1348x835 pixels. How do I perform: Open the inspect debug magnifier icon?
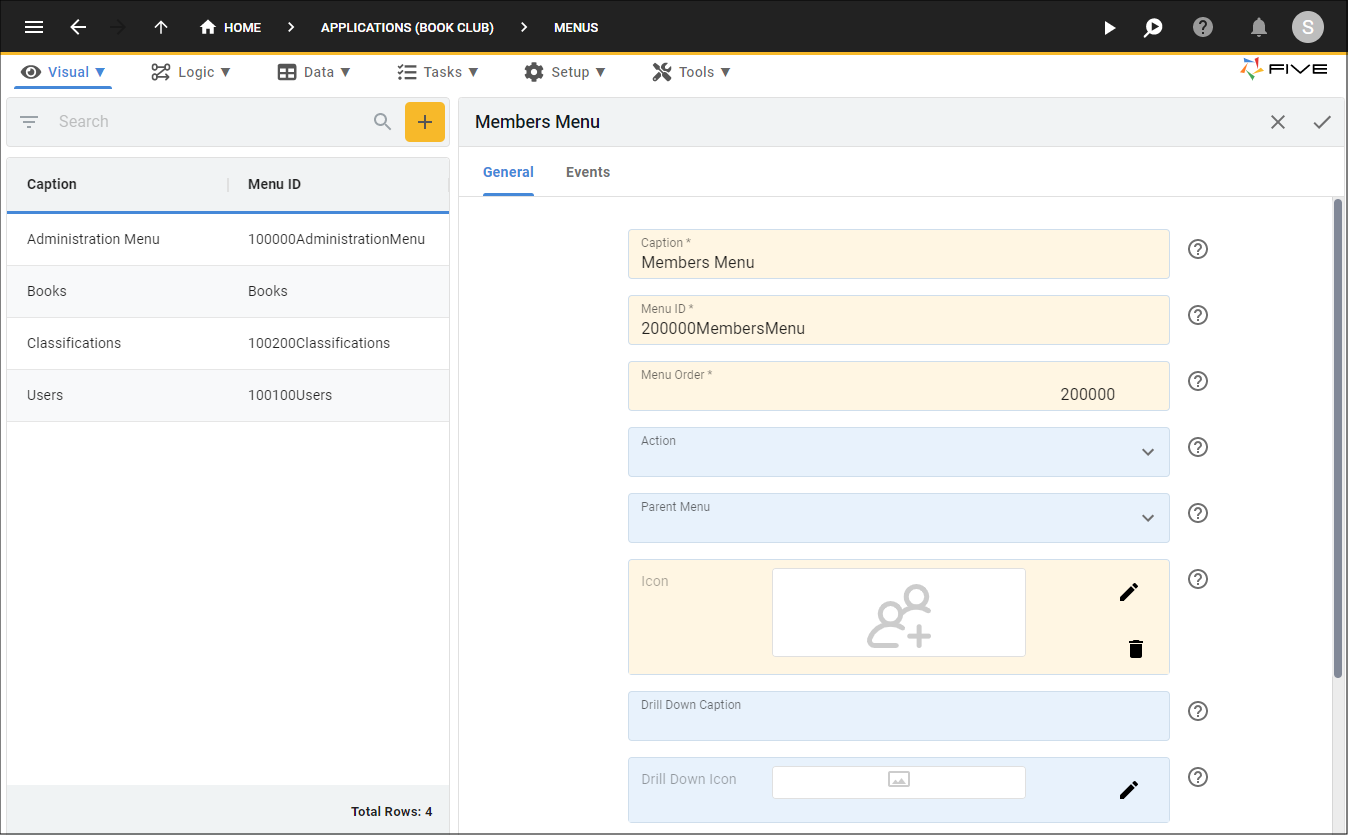(1153, 28)
